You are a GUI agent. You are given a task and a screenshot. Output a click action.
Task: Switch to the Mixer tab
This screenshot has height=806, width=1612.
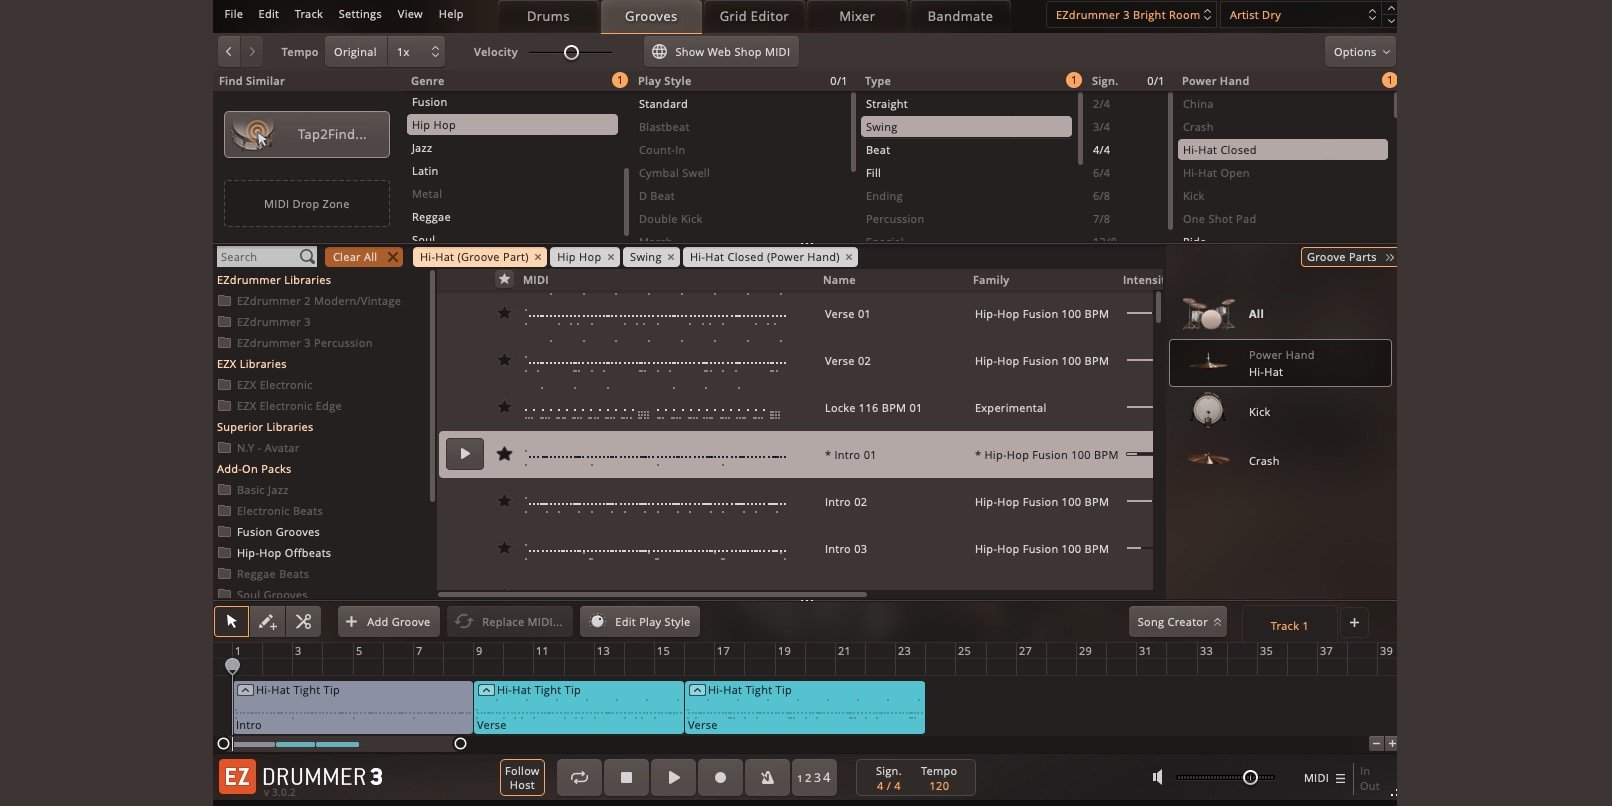point(856,16)
